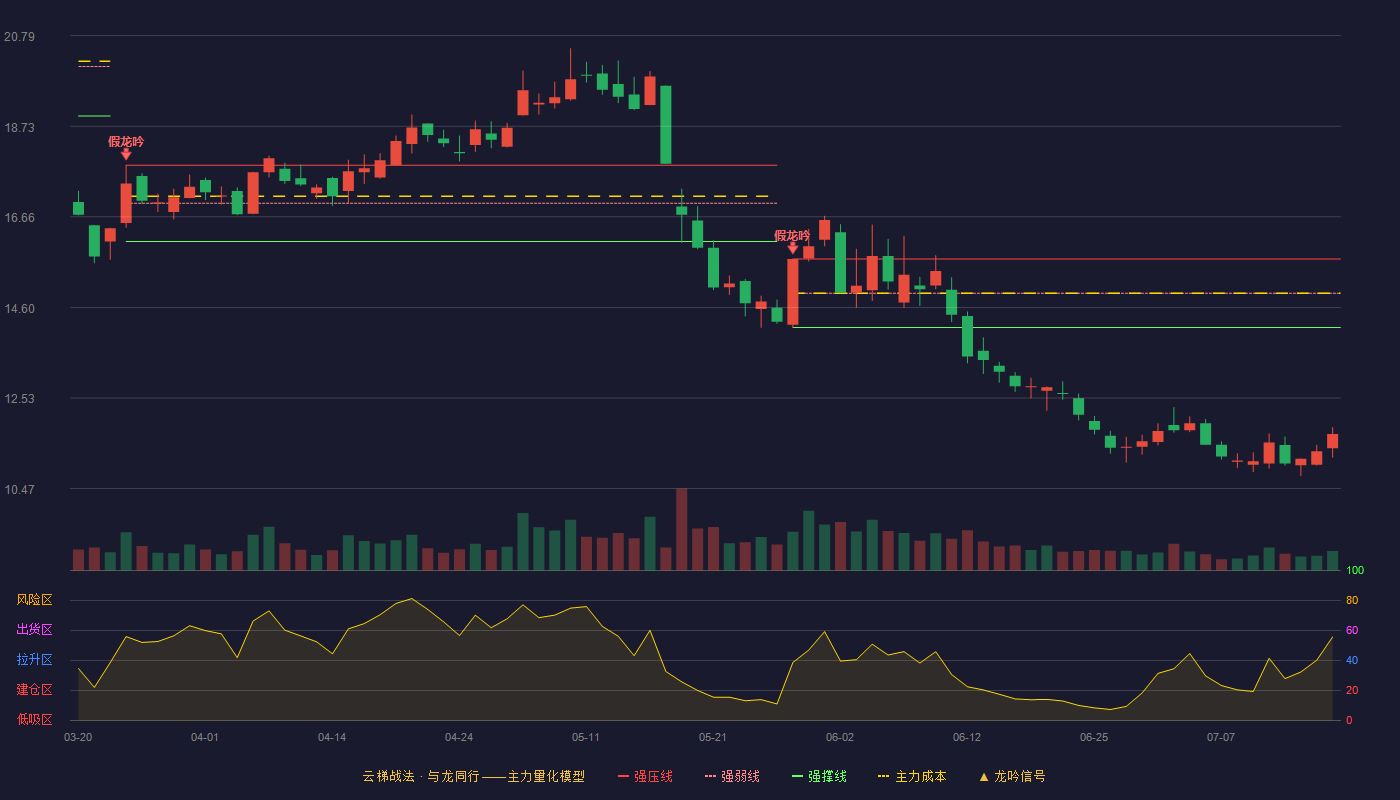Image resolution: width=1400 pixels, height=800 pixels.
Task: Click the red arrow under the late-May 假龙吟 label
Action: pyautogui.click(x=793, y=248)
